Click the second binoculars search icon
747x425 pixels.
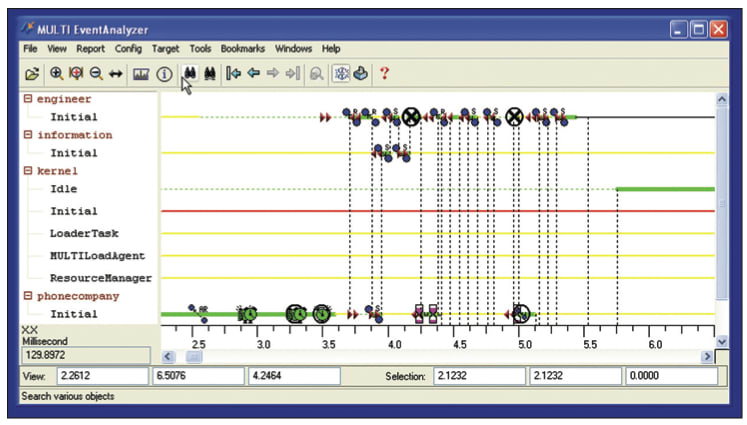point(210,73)
